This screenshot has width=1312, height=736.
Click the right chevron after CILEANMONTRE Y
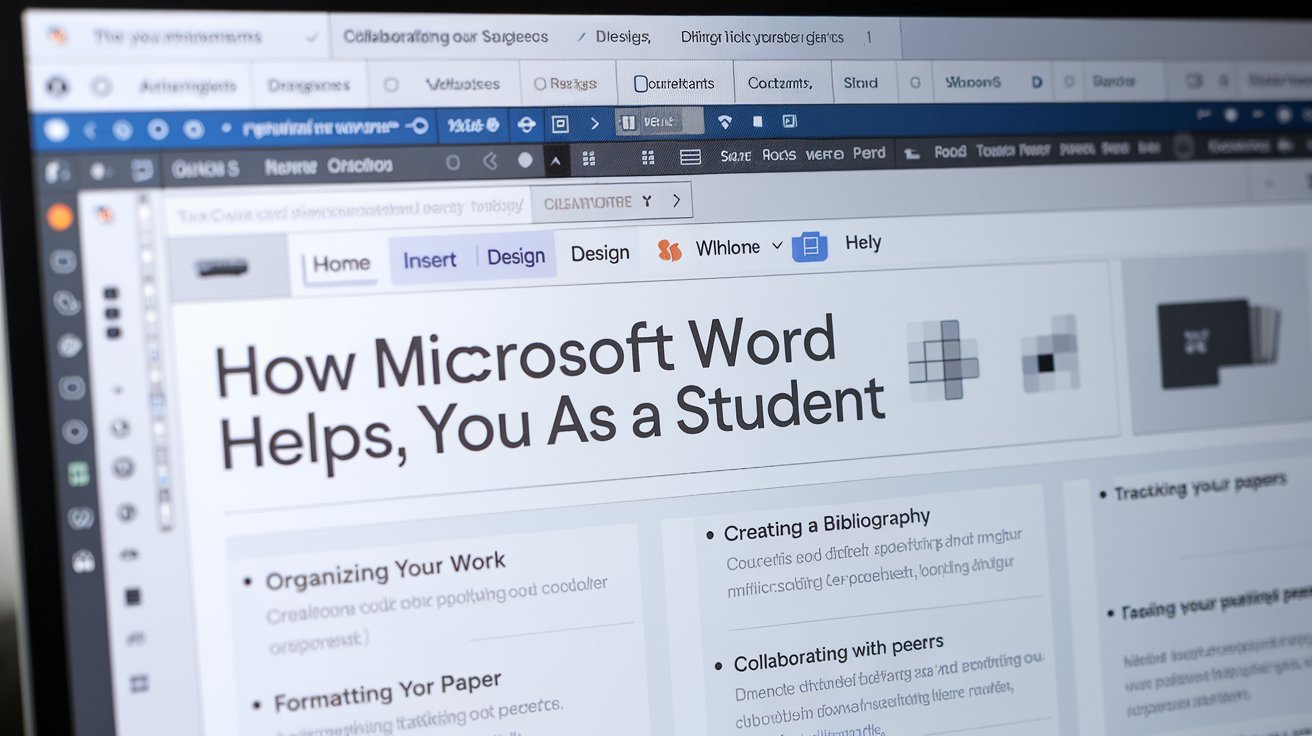676,201
